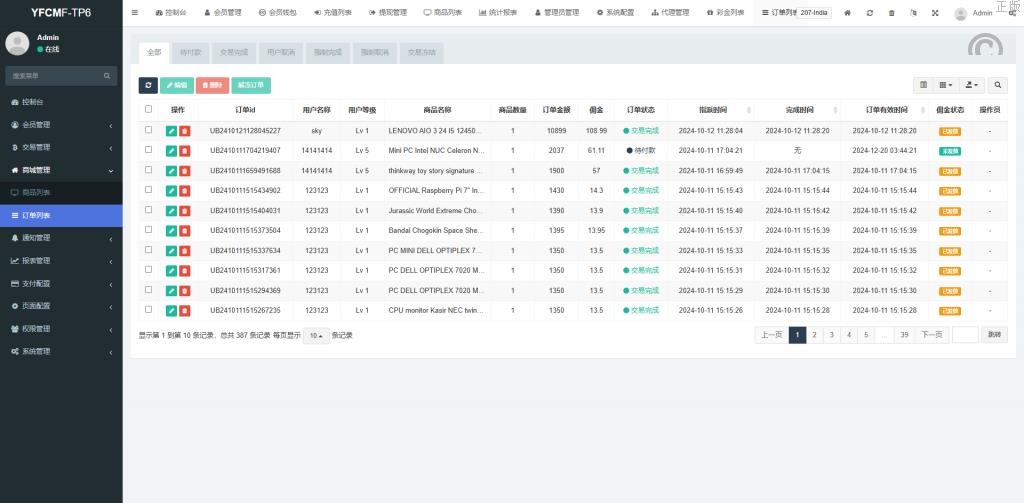
Task: Click the dark refresh button above the table
Action: coord(148,86)
